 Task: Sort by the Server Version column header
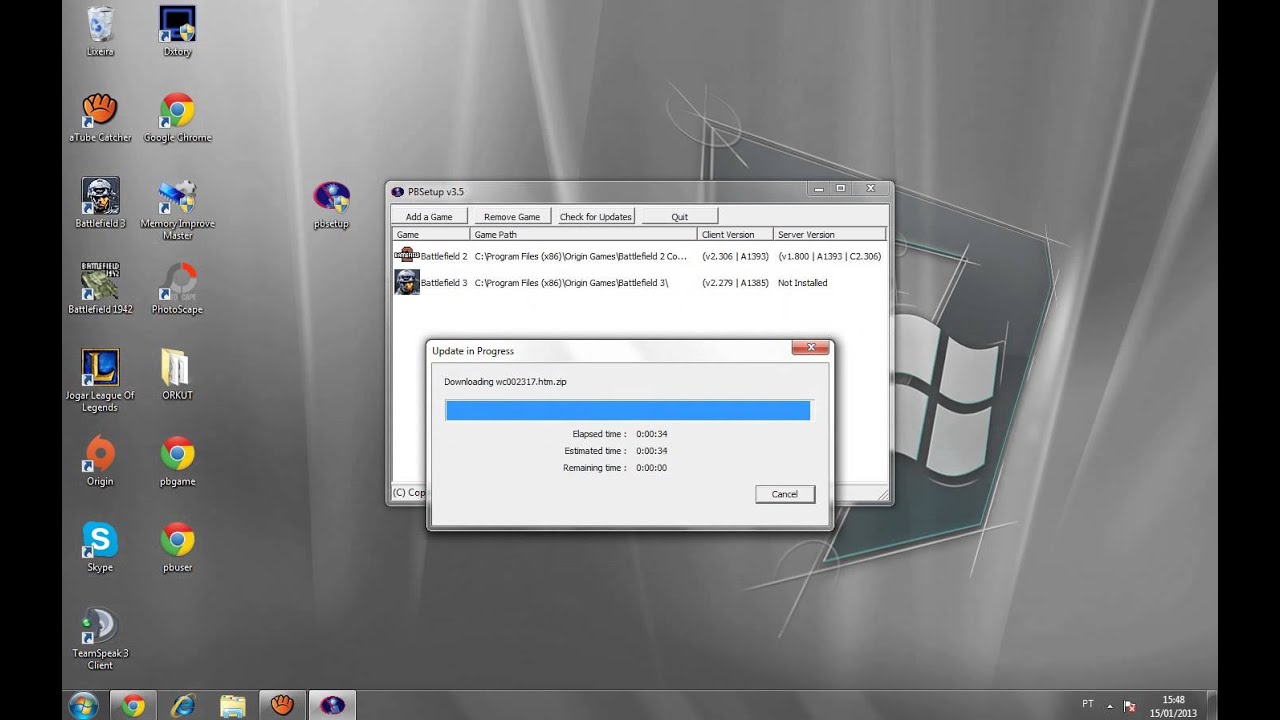tap(829, 234)
